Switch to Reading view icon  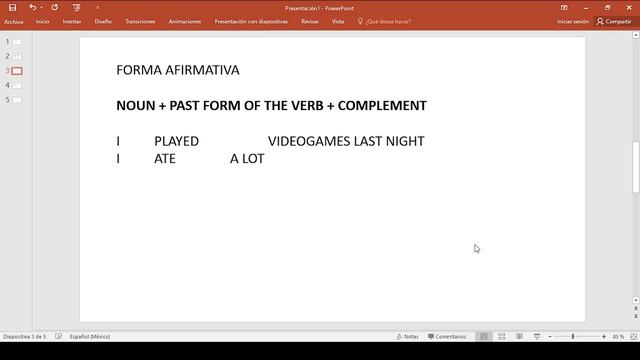[519, 336]
